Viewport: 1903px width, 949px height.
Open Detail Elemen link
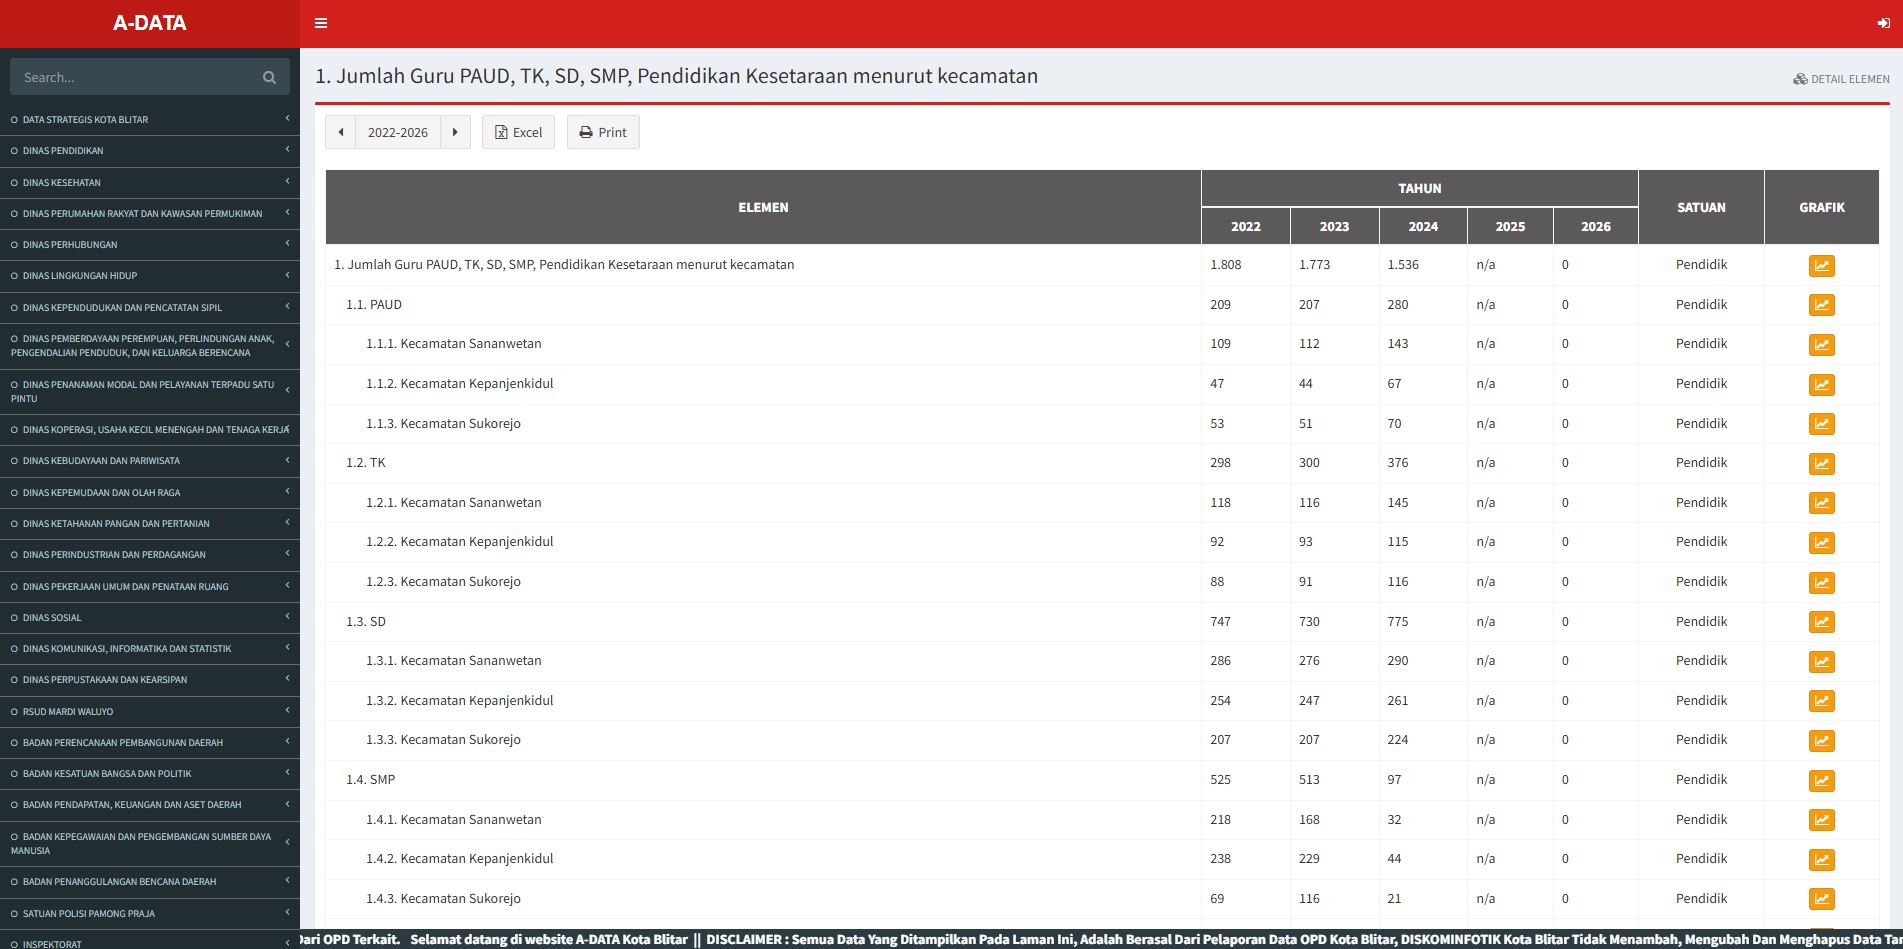(x=1841, y=79)
